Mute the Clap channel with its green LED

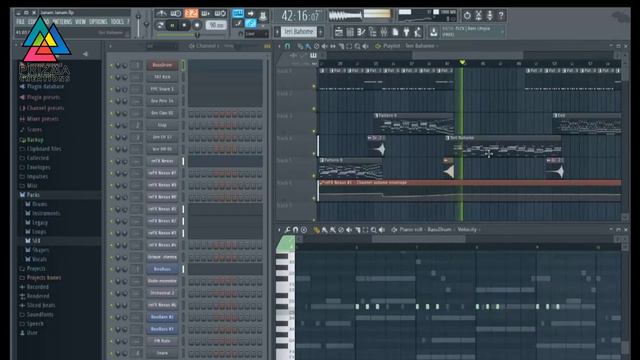click(x=111, y=125)
